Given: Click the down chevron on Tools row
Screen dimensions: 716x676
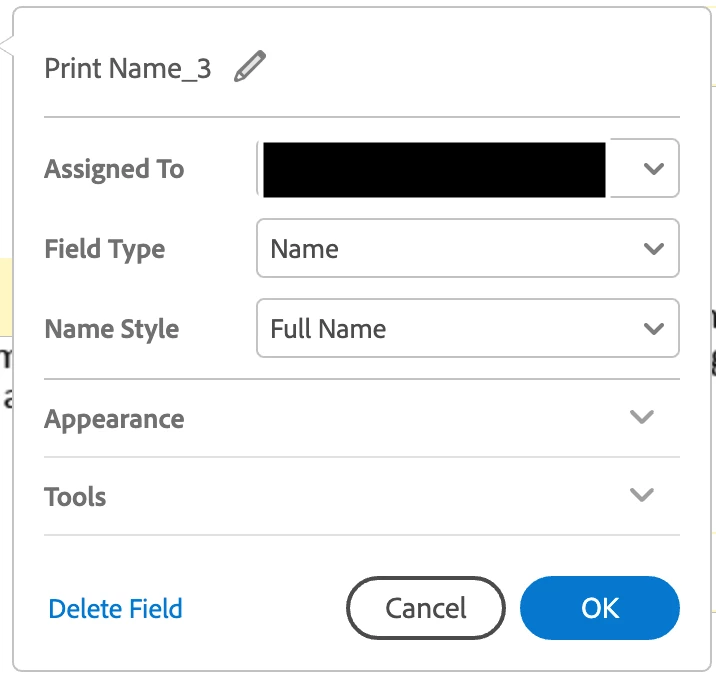Looking at the screenshot, I should pyautogui.click(x=642, y=495).
